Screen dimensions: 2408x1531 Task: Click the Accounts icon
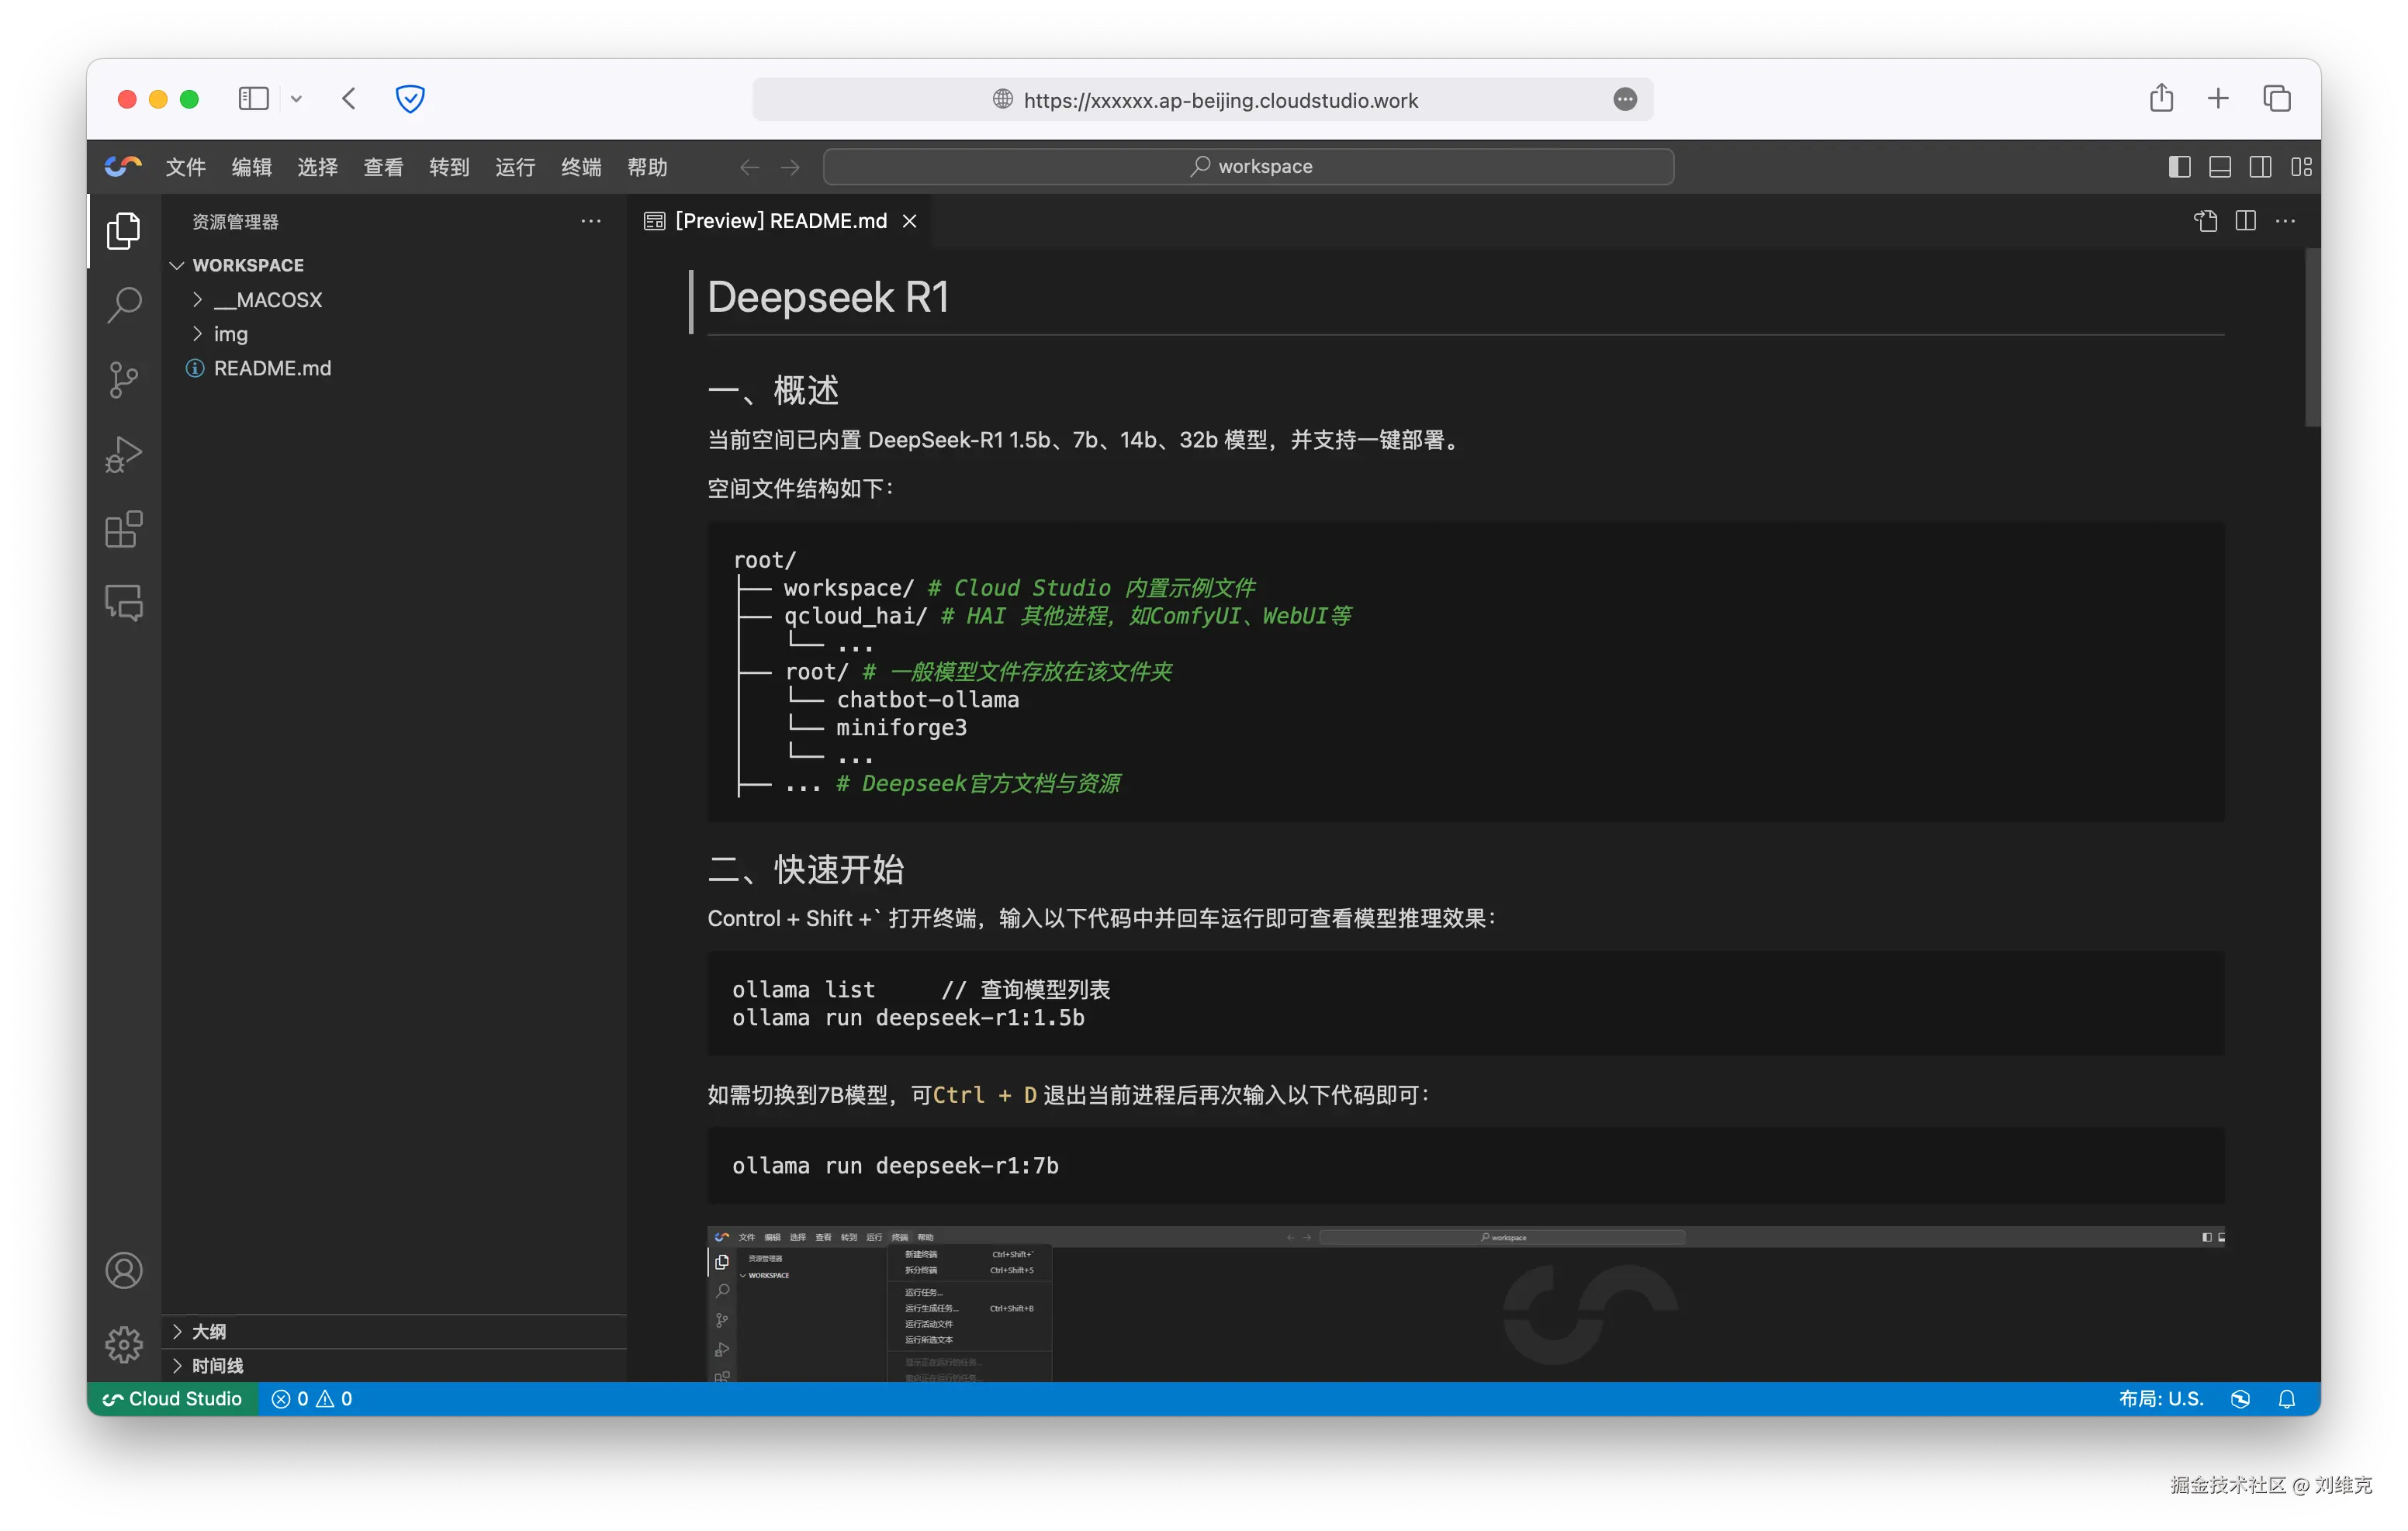(124, 1271)
